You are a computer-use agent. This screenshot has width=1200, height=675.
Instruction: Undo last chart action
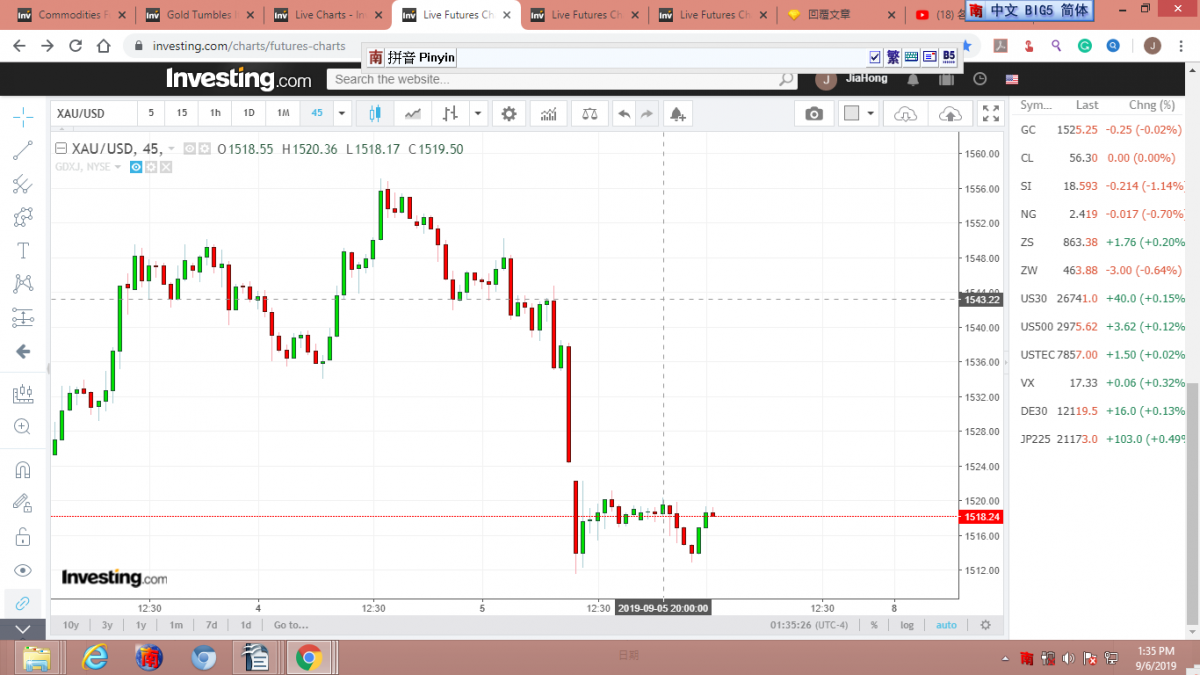pyautogui.click(x=624, y=114)
